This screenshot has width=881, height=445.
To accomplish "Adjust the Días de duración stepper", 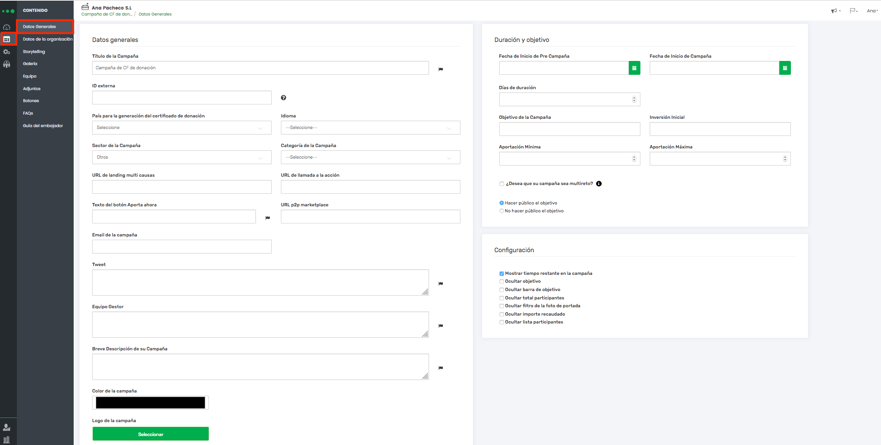I will [634, 99].
